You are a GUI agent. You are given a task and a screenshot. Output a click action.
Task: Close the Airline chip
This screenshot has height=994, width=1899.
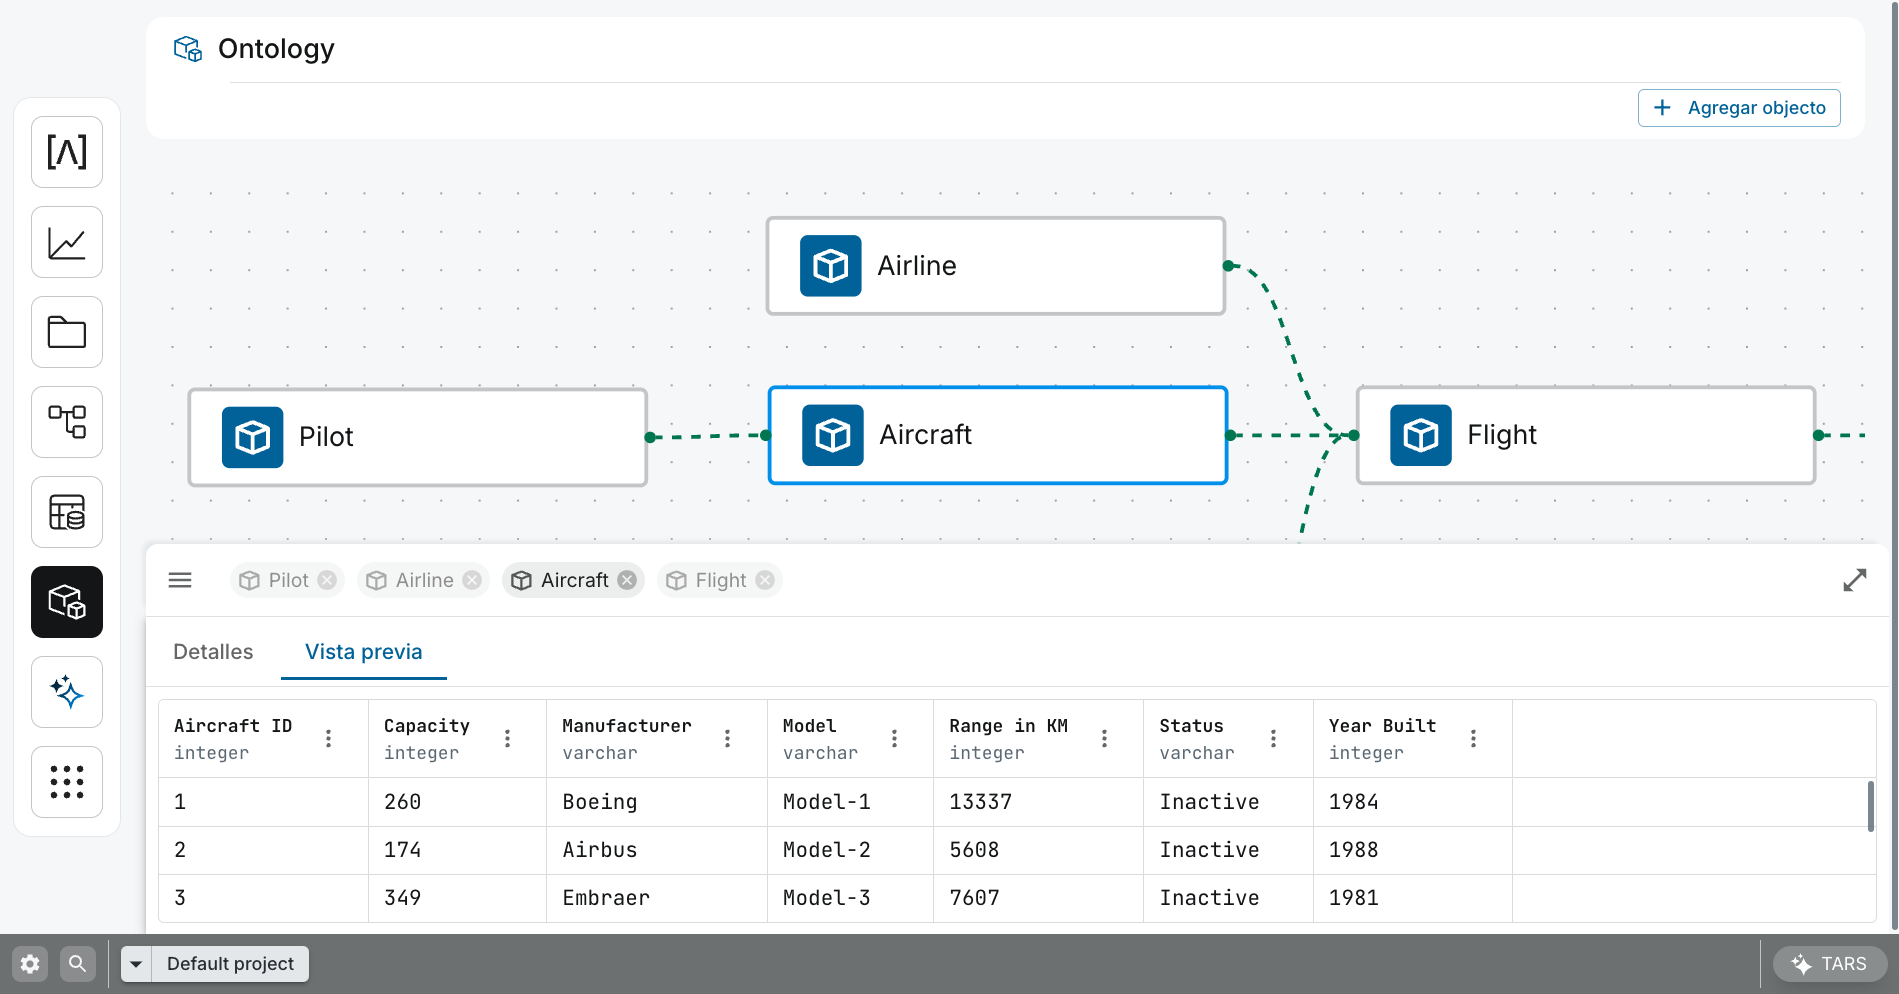tap(472, 580)
